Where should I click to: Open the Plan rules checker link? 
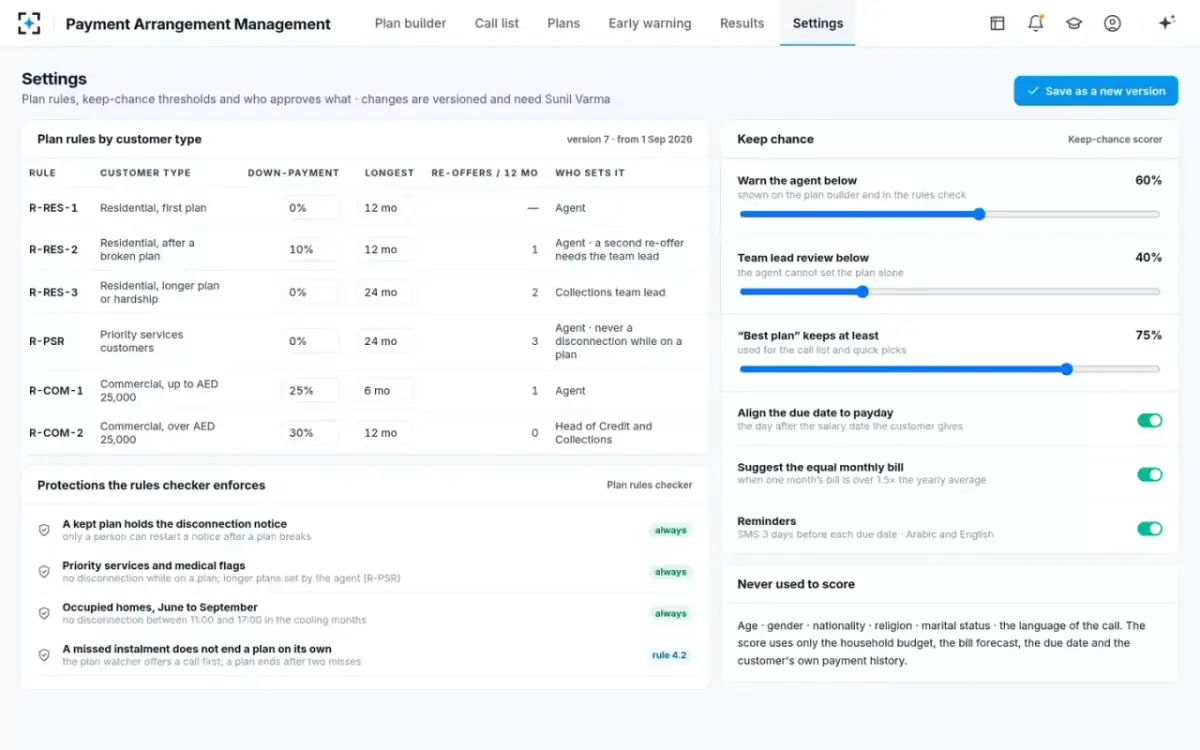(649, 485)
